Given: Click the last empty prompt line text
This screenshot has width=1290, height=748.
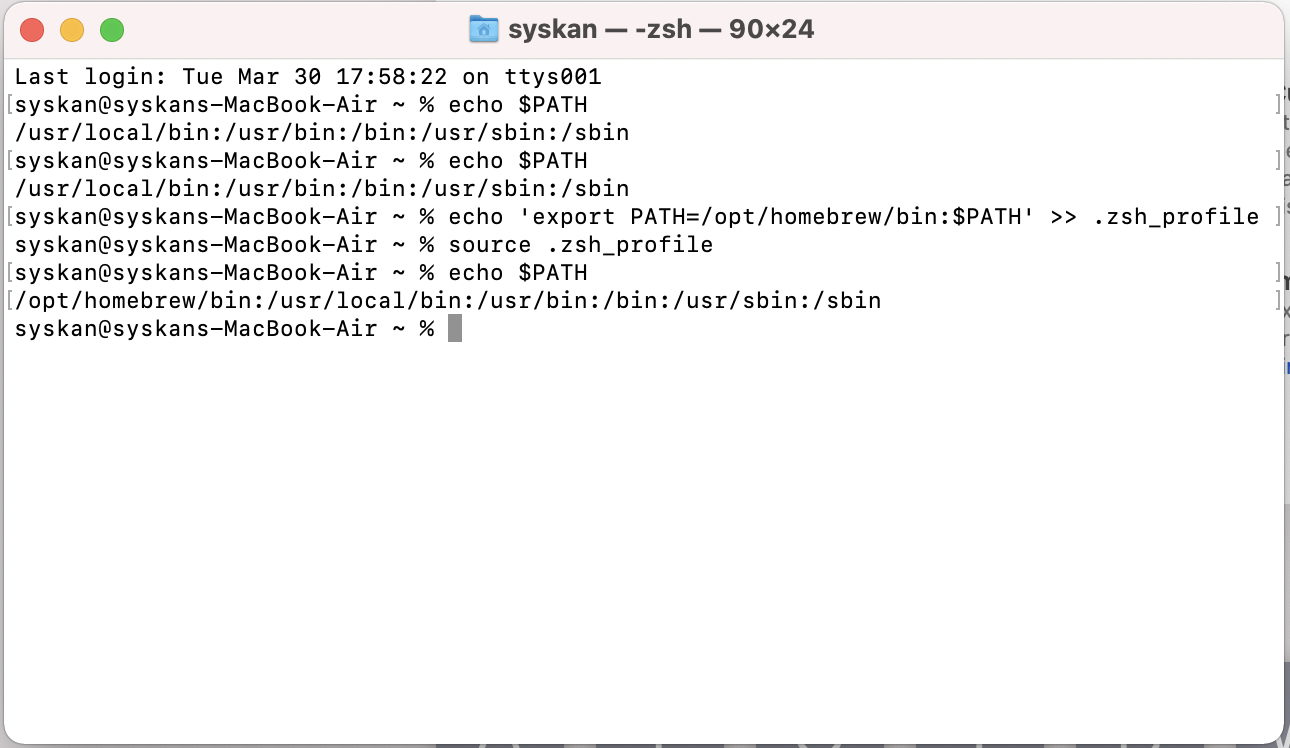Looking at the screenshot, I should click(x=224, y=329).
